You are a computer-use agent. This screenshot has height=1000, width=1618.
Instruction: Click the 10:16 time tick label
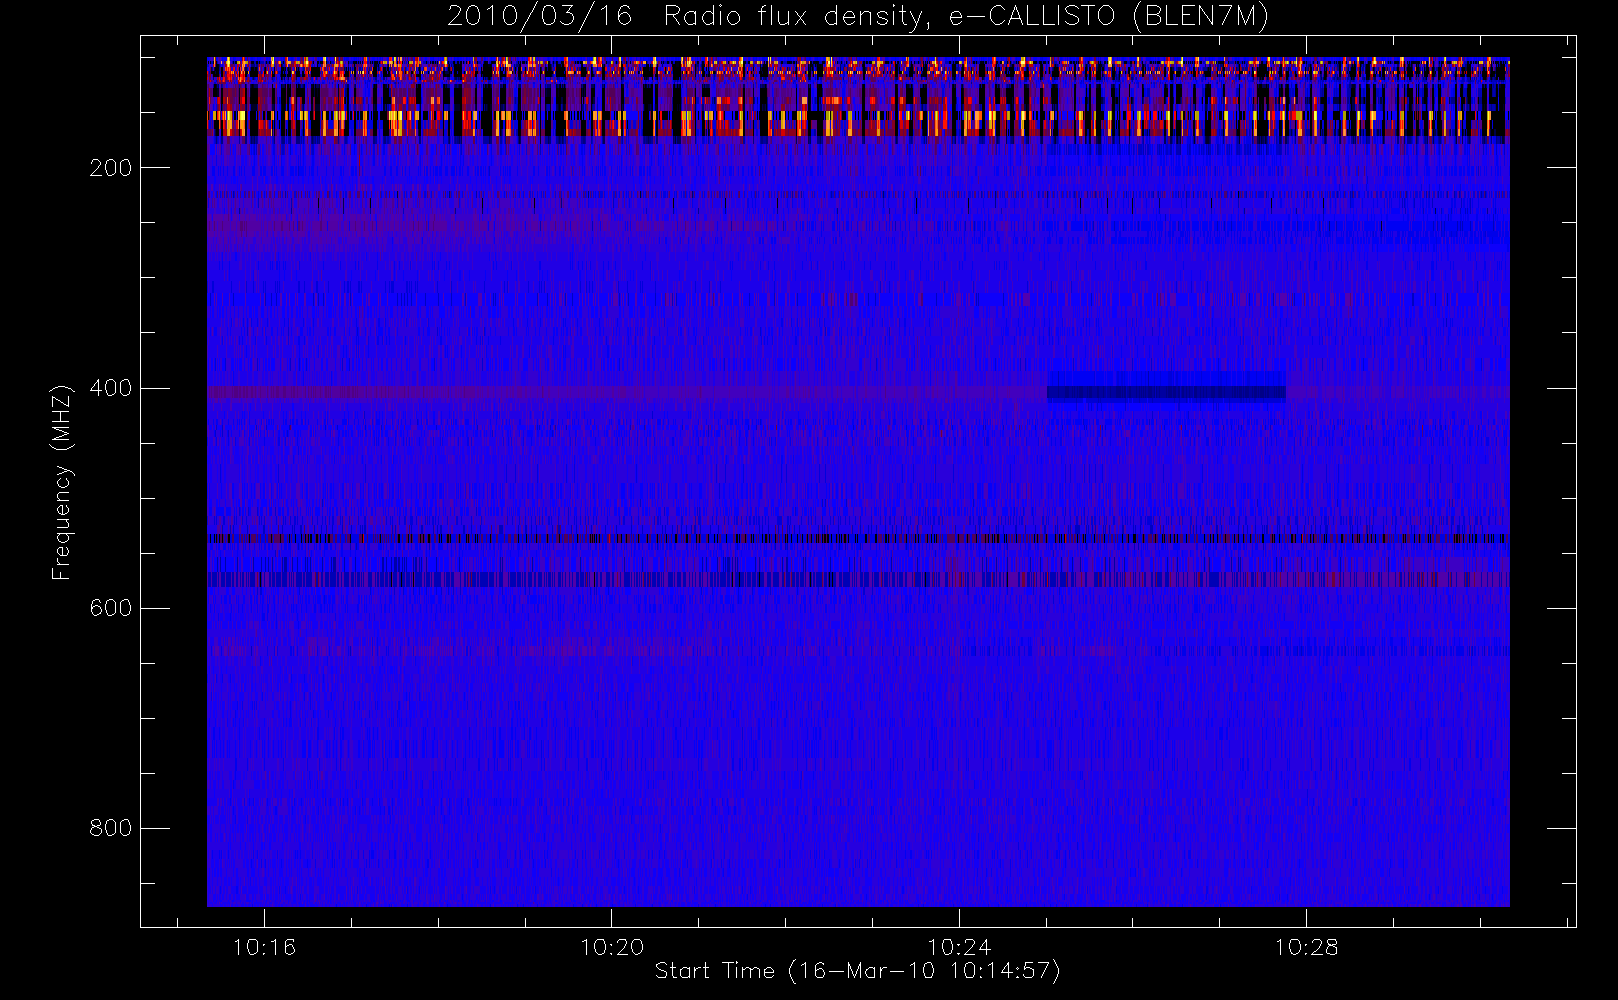click(x=264, y=947)
